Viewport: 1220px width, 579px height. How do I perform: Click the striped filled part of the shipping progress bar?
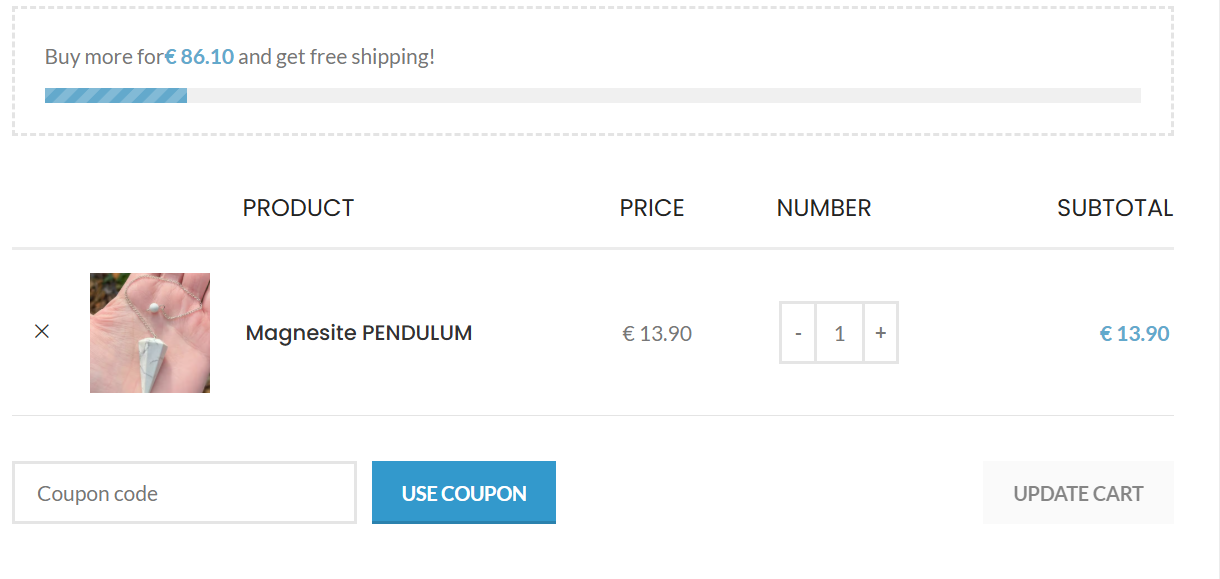pos(116,96)
